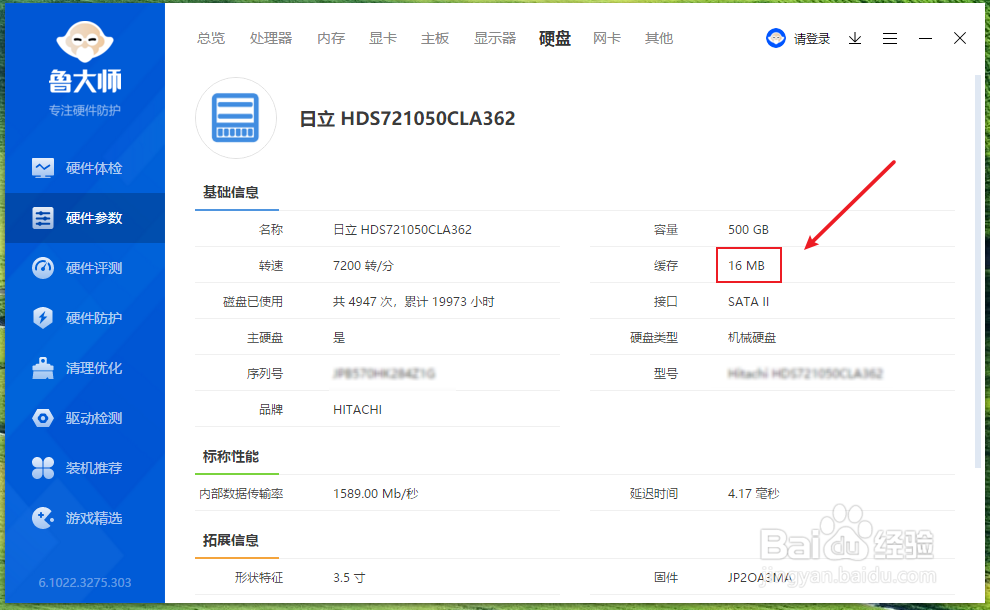990x610 pixels.
Task: Click the 请登录 login link
Action: click(x=812, y=39)
